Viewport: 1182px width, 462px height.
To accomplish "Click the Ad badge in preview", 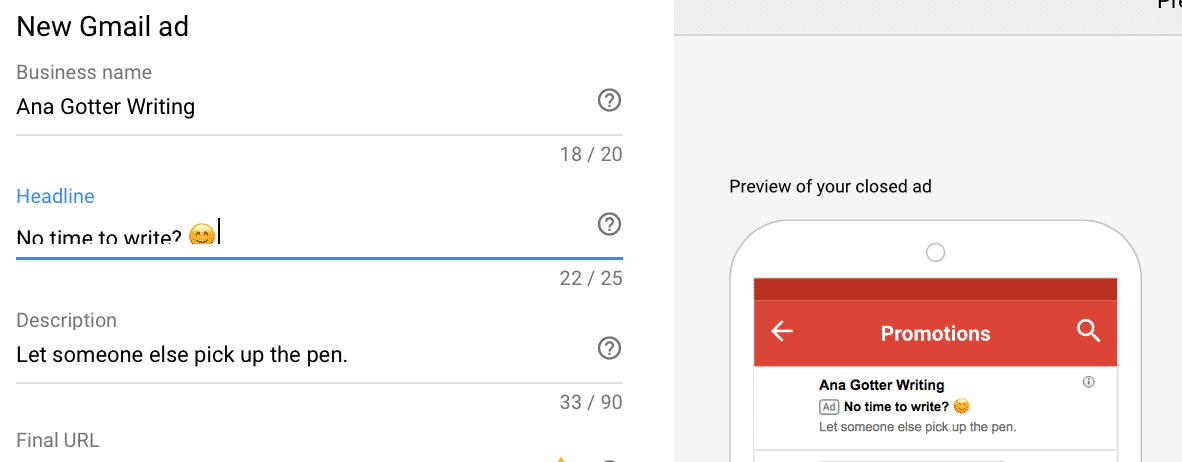I will click(x=828, y=407).
